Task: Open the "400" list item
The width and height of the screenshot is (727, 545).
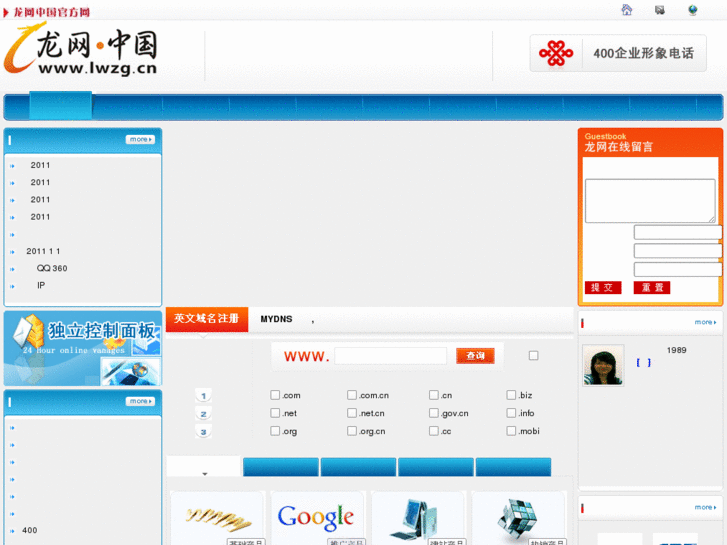Action: [30, 531]
